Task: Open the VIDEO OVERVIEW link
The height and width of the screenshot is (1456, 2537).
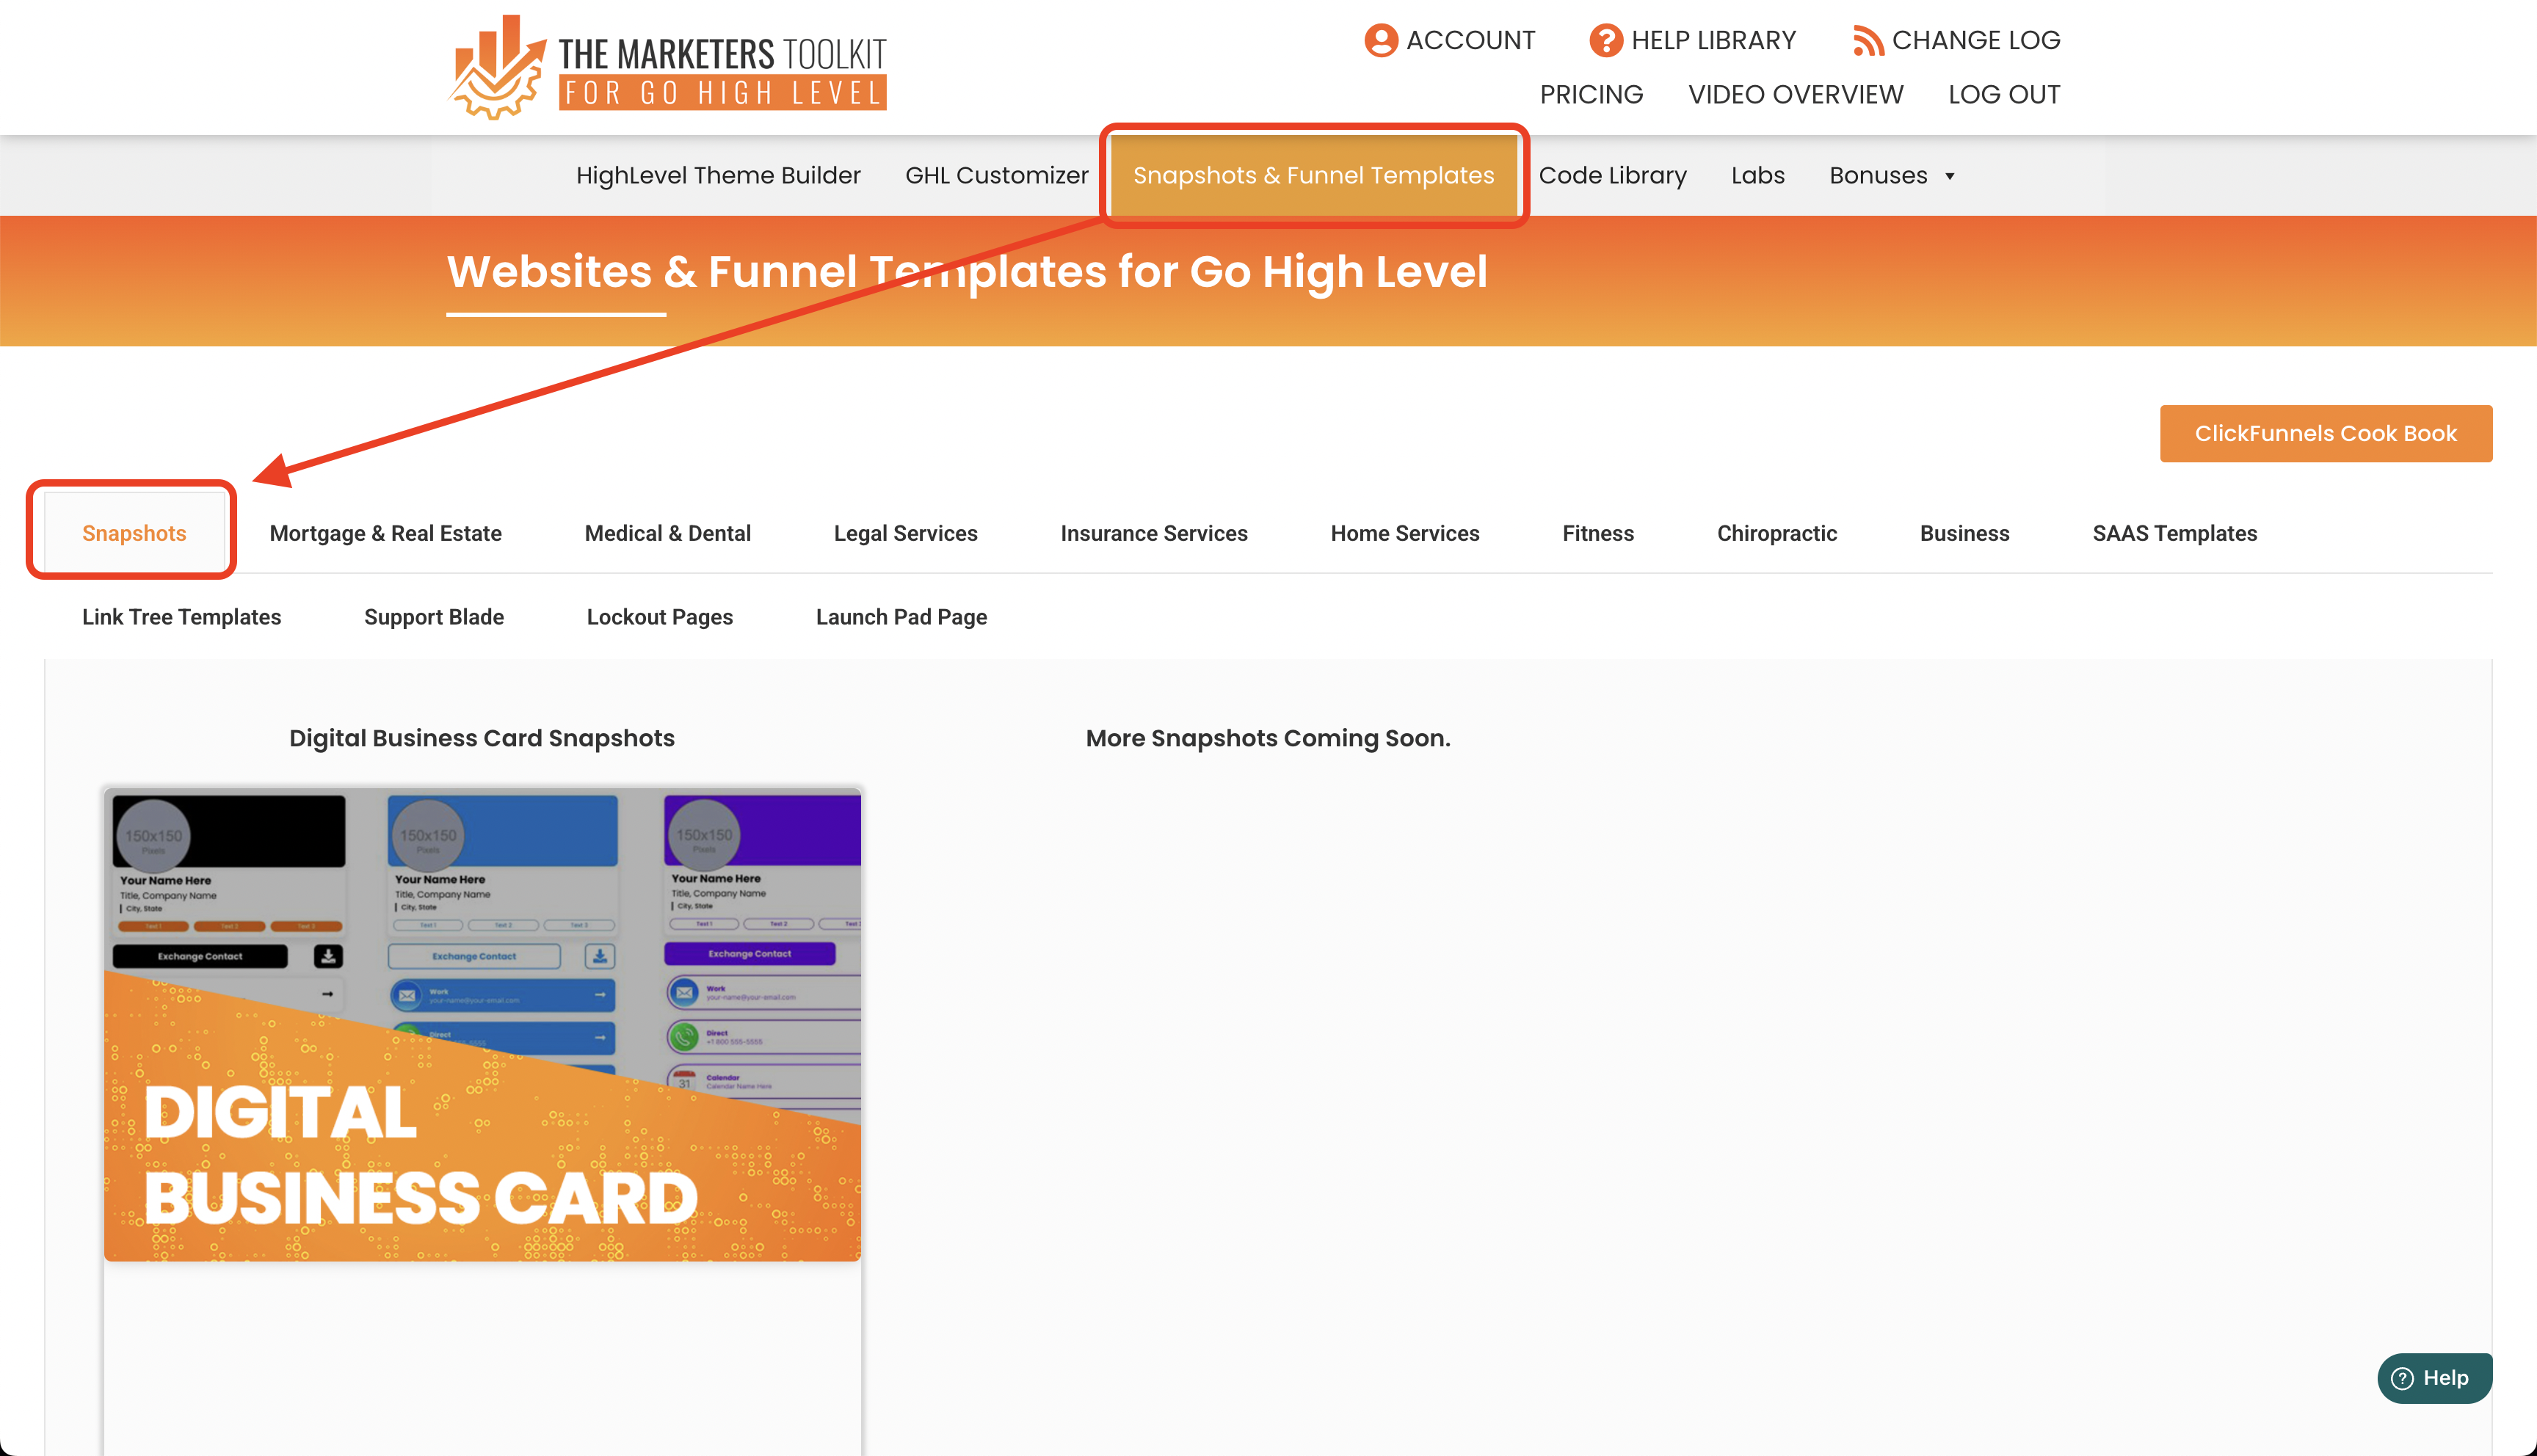Action: coord(1795,94)
